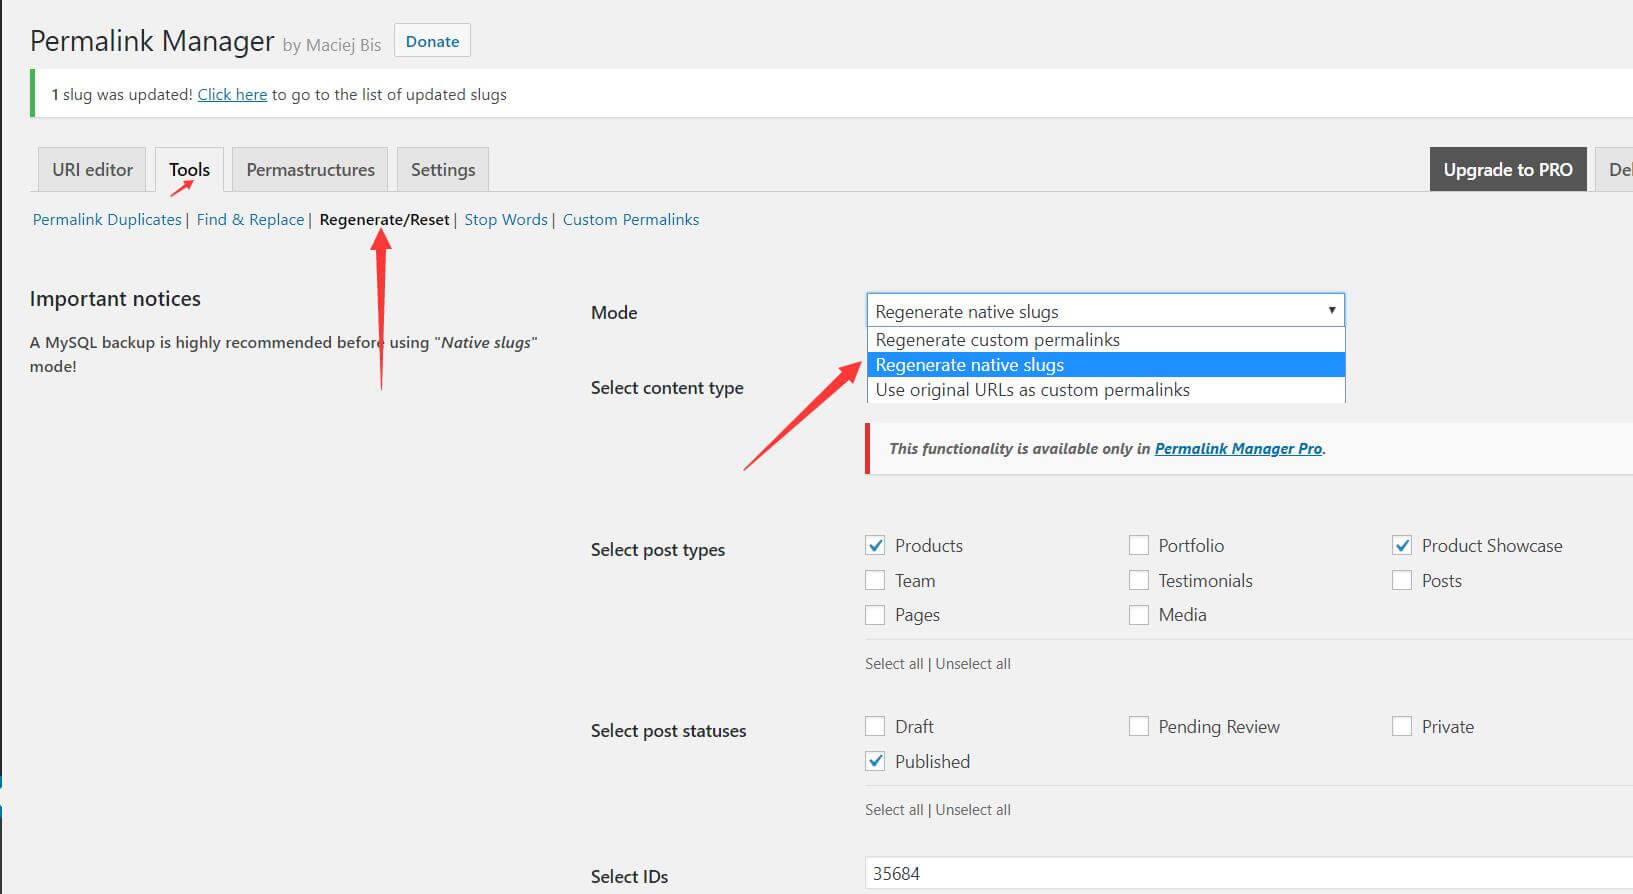Click the Donate button
Viewport: 1633px width, 894px height.
pyautogui.click(x=432, y=42)
